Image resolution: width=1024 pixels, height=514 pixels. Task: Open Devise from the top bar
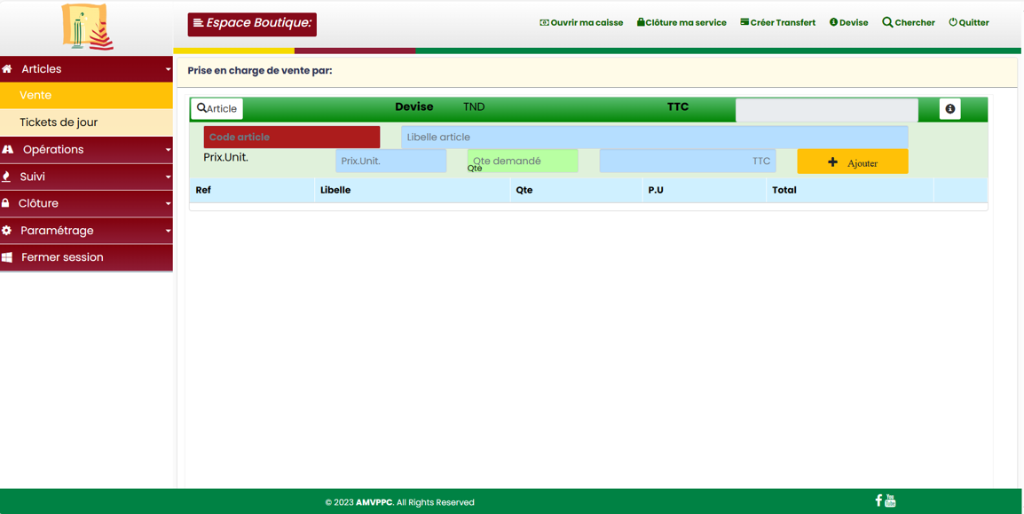tap(849, 22)
